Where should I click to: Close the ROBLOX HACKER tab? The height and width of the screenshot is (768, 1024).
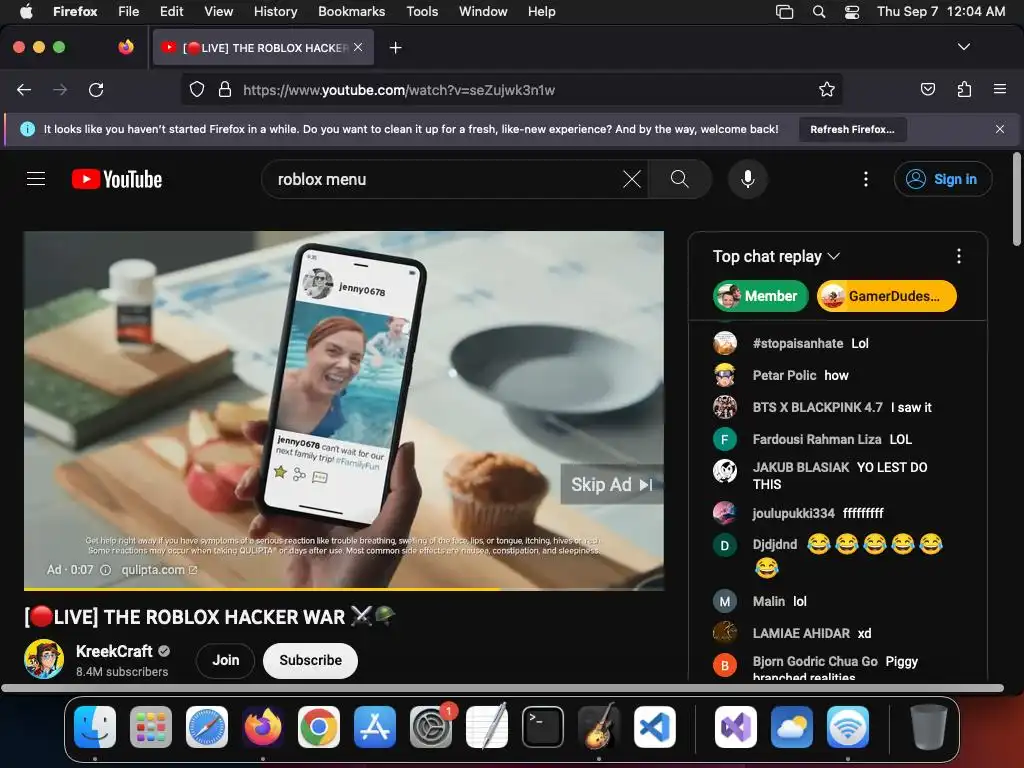click(x=358, y=47)
